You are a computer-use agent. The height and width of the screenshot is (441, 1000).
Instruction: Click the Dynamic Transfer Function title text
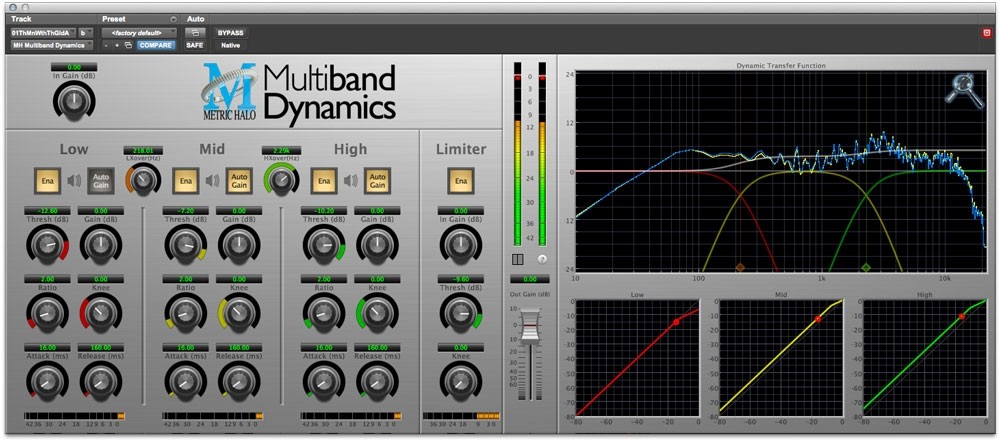point(781,66)
